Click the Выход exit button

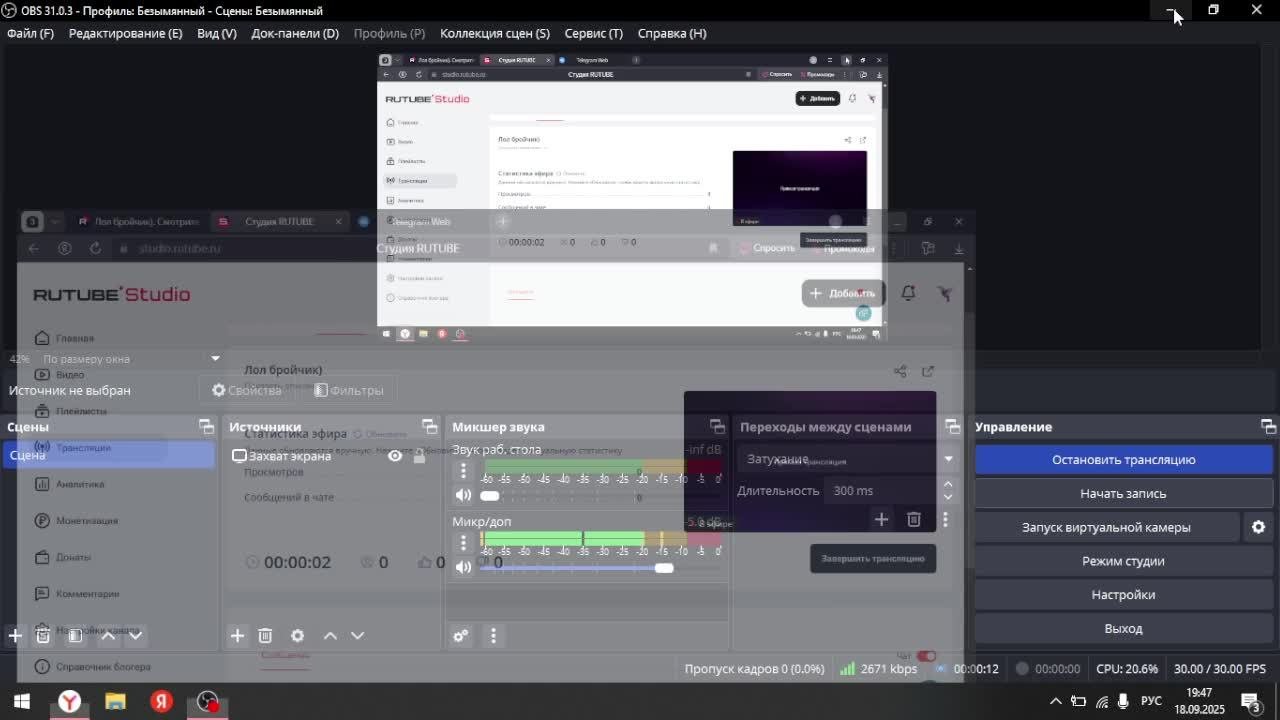[x=1124, y=629]
